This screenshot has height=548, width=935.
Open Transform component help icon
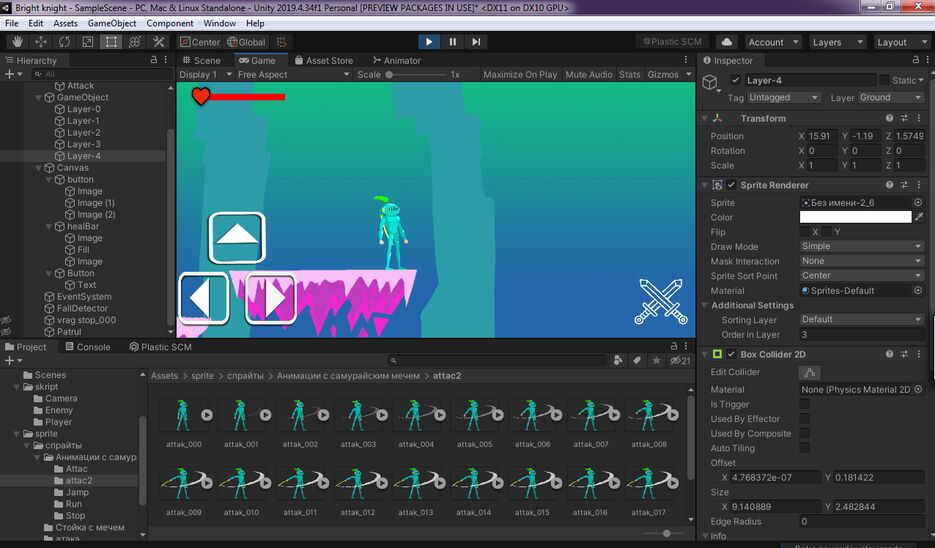(x=889, y=118)
